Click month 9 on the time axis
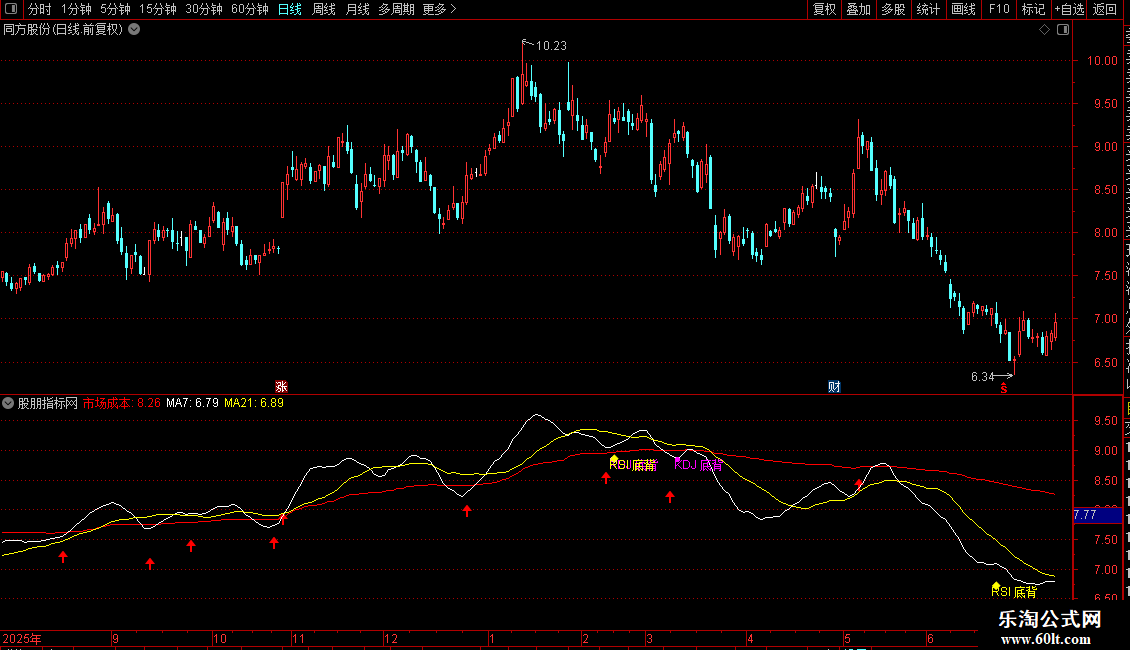The width and height of the screenshot is (1130, 650). tap(115, 638)
